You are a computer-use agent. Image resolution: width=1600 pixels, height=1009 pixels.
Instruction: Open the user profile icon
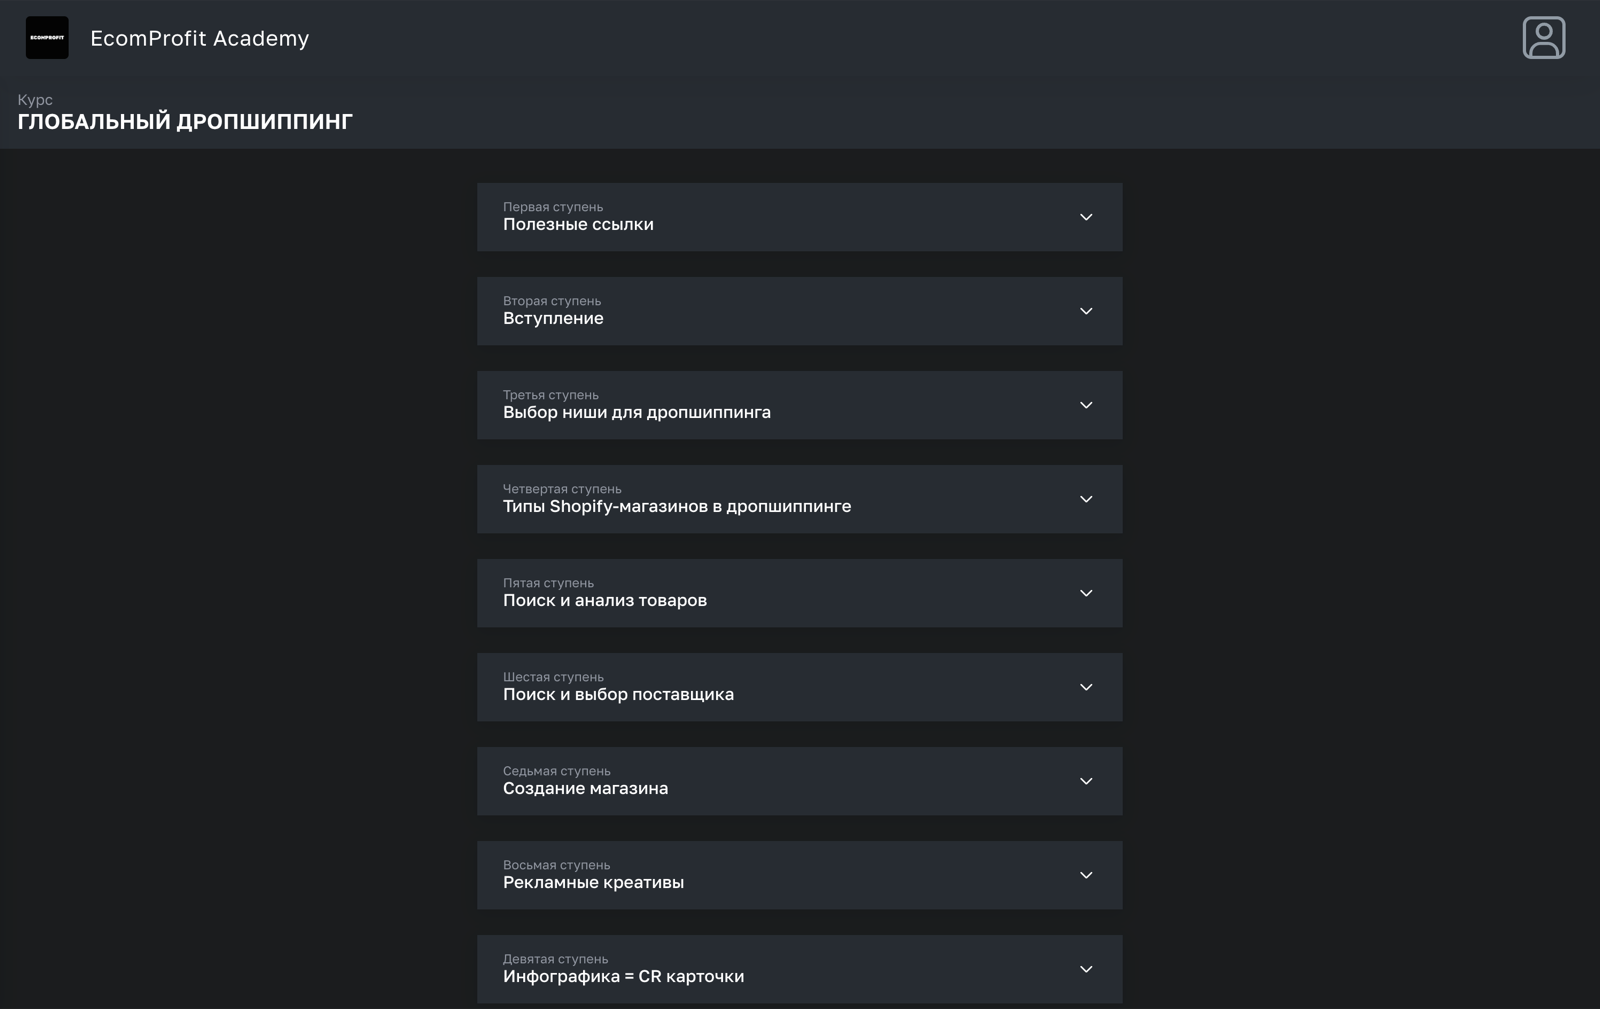click(1543, 38)
